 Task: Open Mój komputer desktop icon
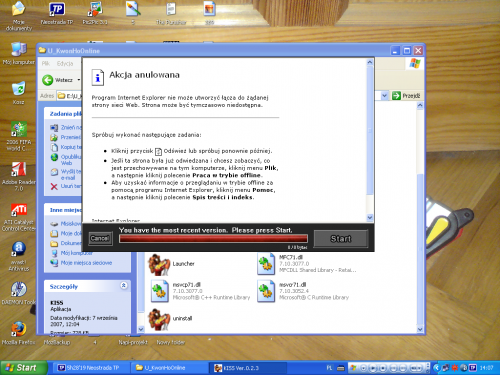tap(19, 53)
